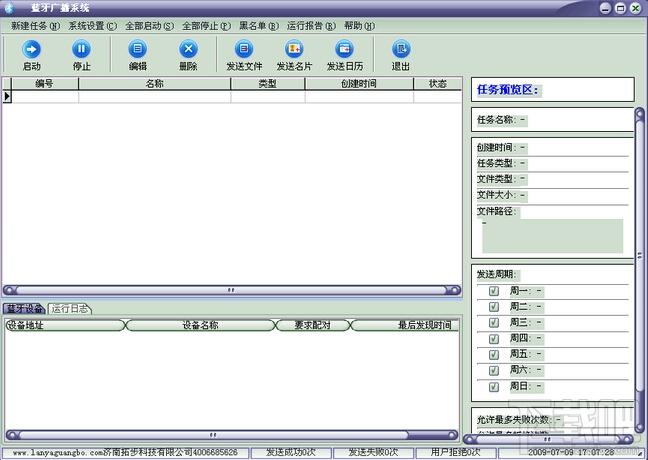The width and height of the screenshot is (648, 460).
Task: Click the 删除 (Delete) toolbar icon
Action: coord(188,49)
